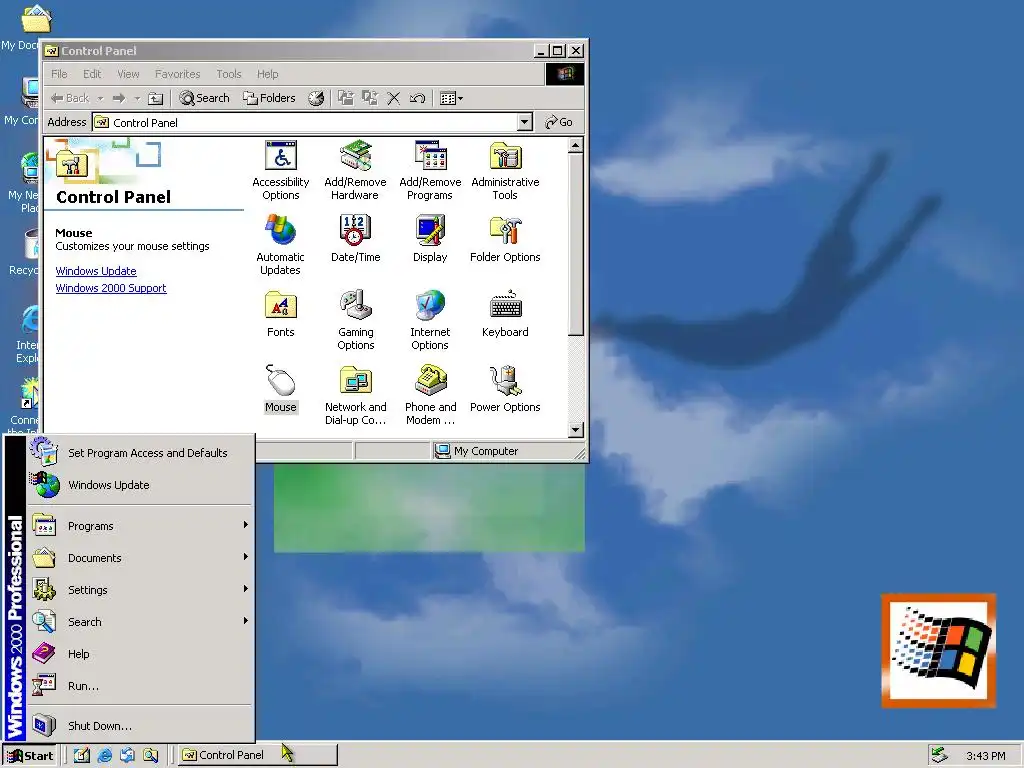
Task: Click the Start button
Action: (30, 756)
